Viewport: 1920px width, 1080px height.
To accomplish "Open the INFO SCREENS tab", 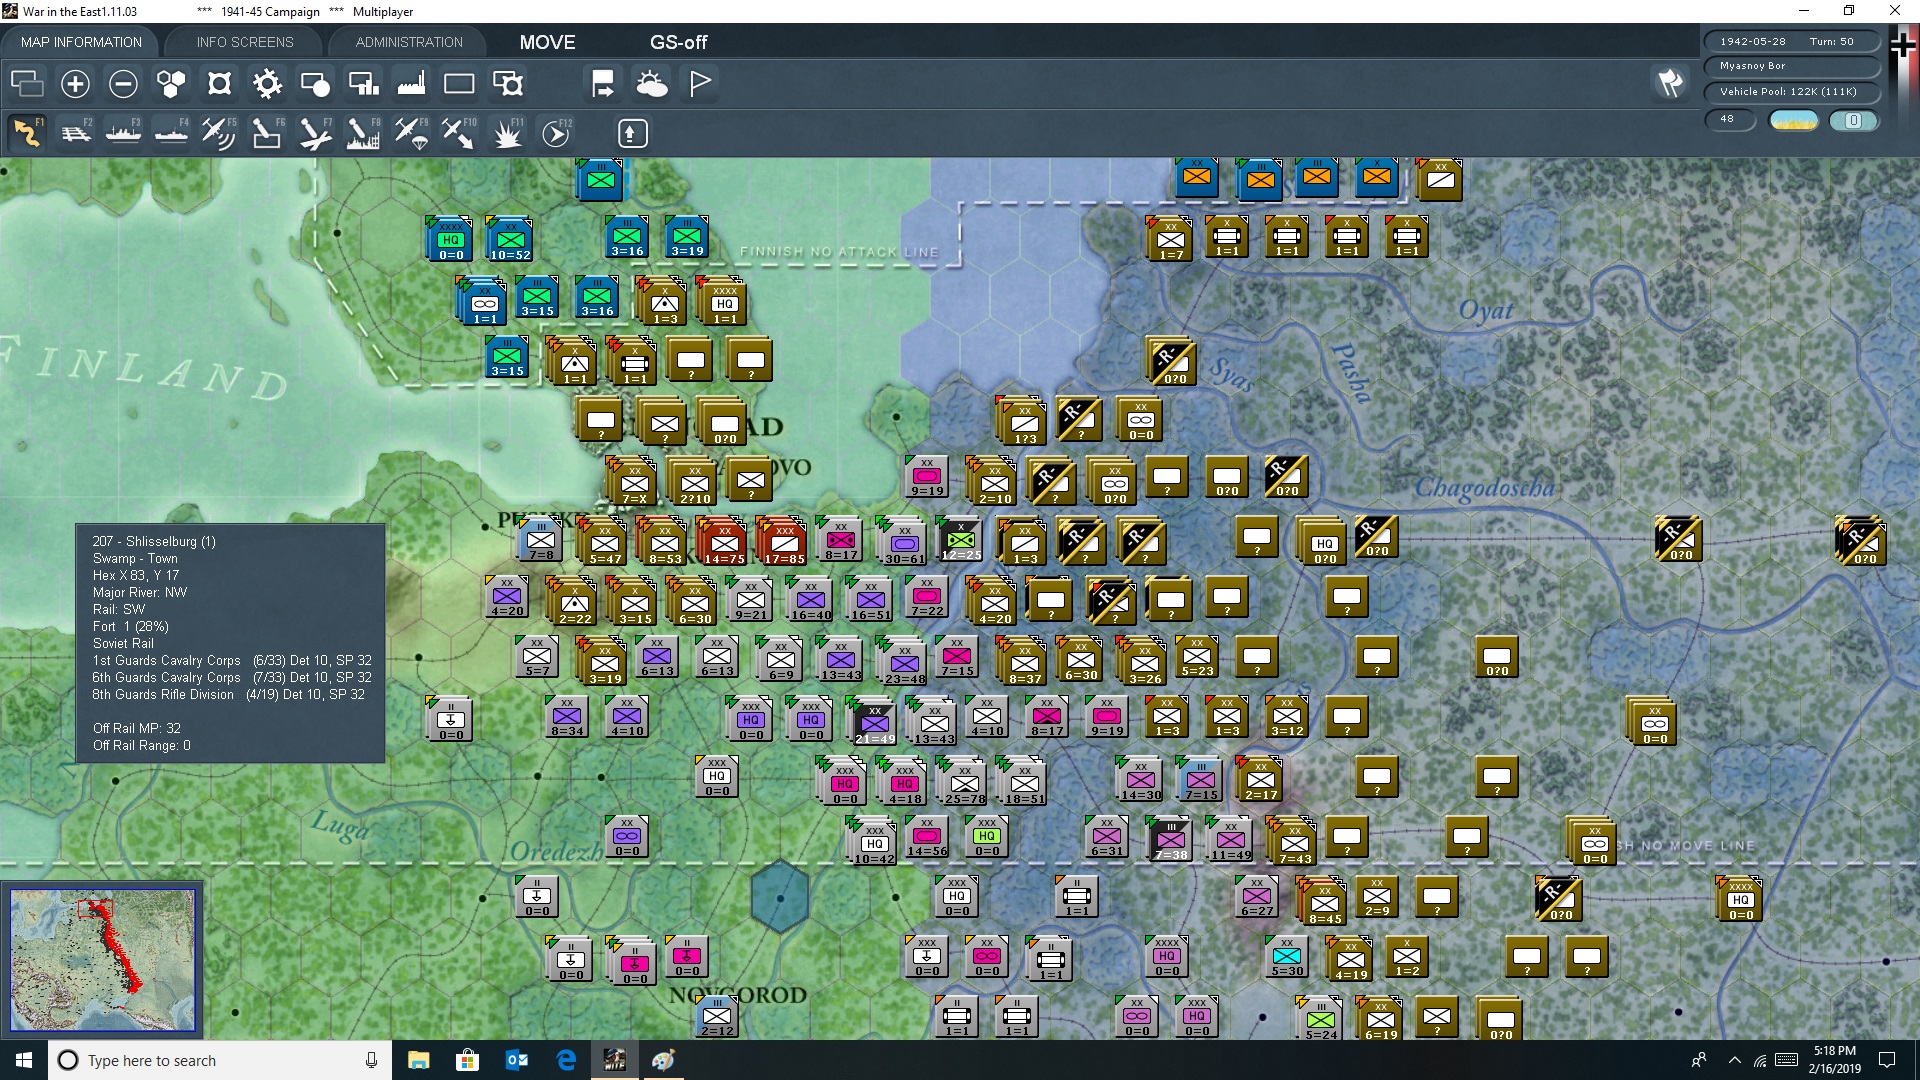I will [x=245, y=42].
